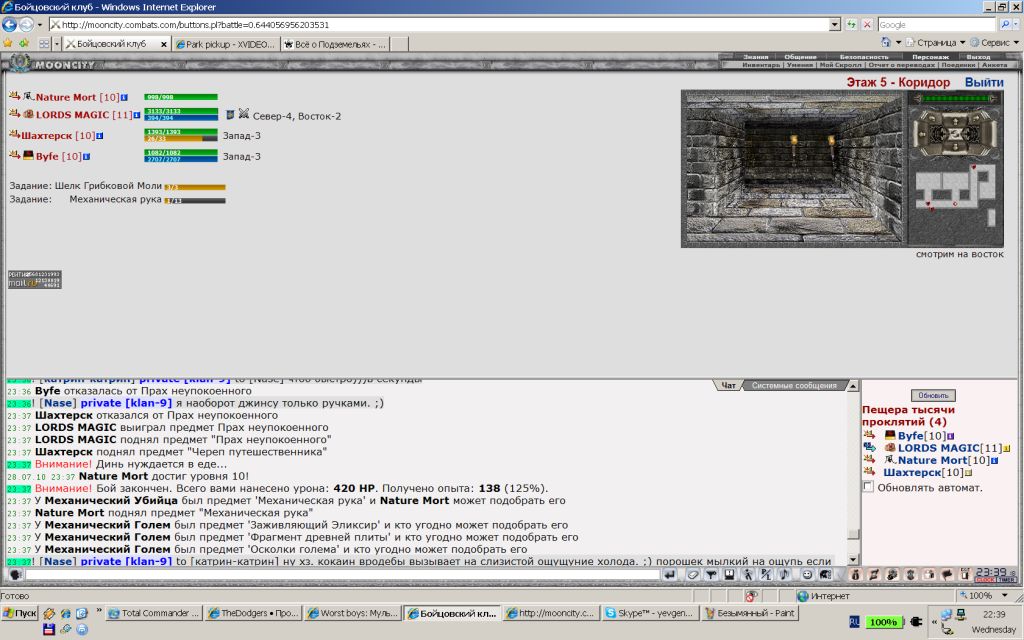This screenshot has height=640, width=1024.
Task: Click the browser Back arrow button
Action: 9,25
